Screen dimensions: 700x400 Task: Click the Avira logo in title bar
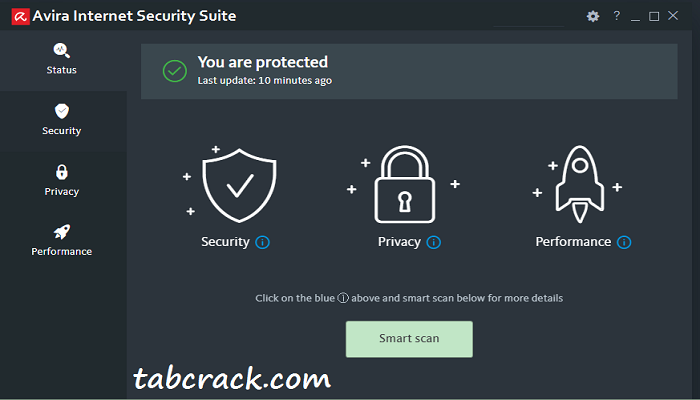[21, 17]
